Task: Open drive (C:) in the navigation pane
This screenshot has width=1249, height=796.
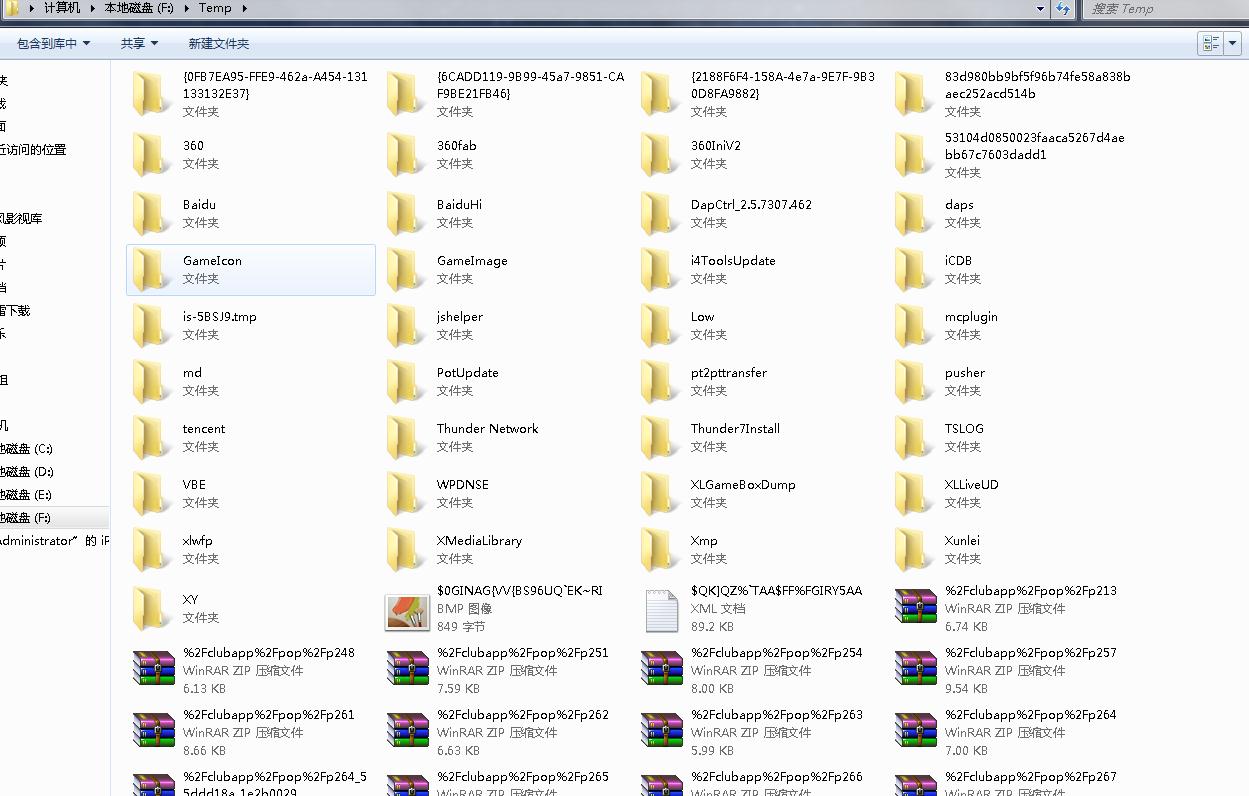Action: click(x=27, y=449)
